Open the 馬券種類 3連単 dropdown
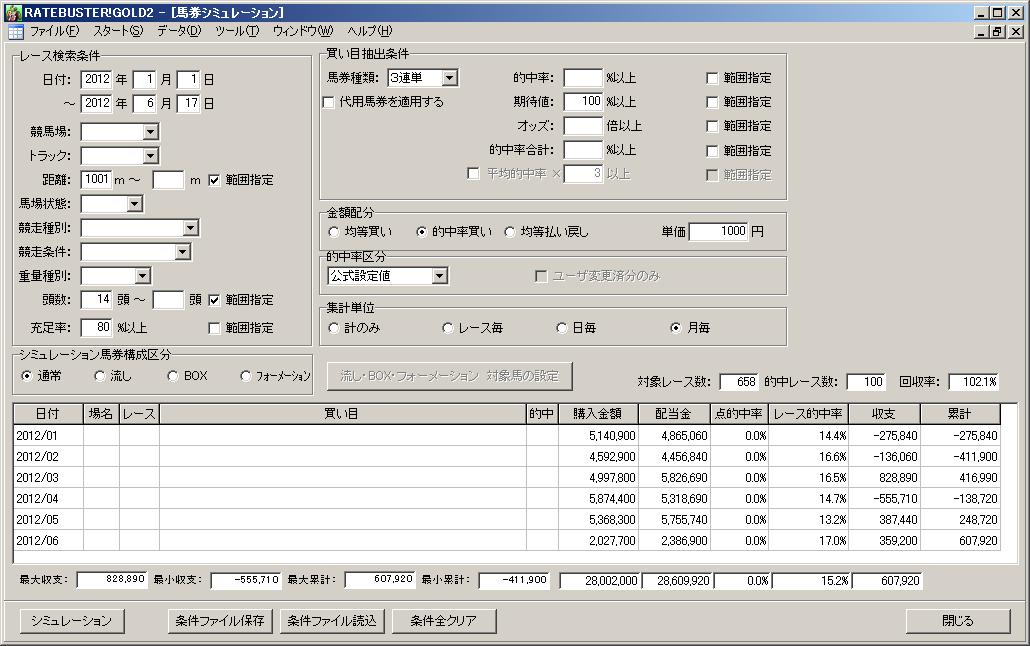 tap(449, 78)
